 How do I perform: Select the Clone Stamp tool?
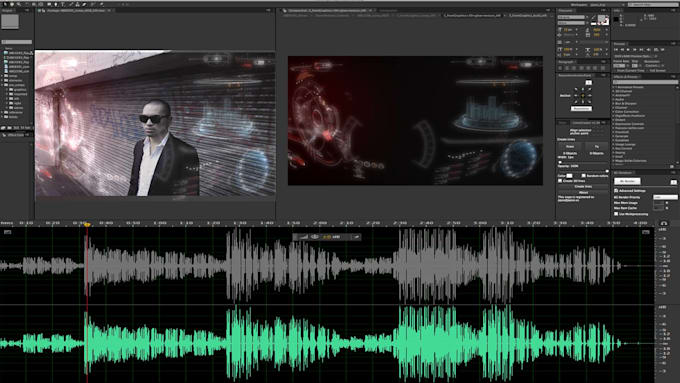[x=78, y=4]
